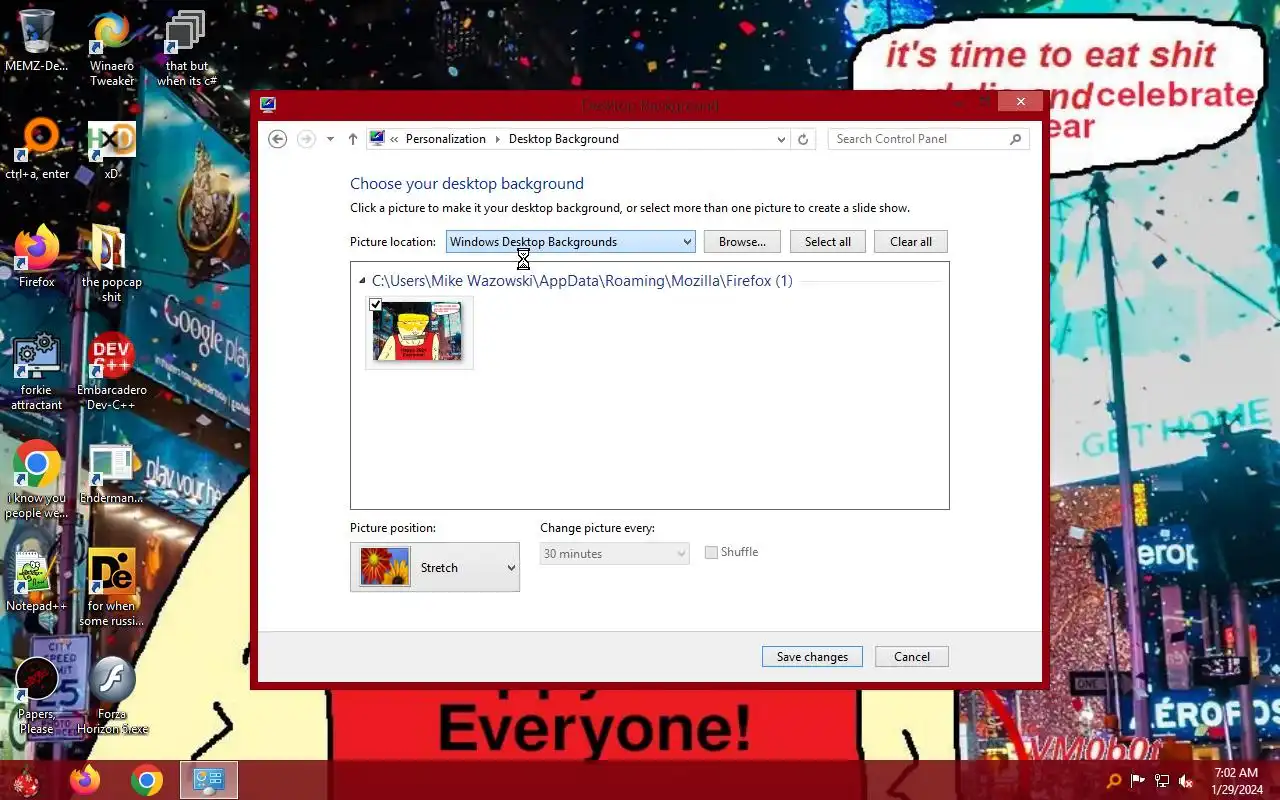This screenshot has width=1280, height=800.
Task: Open the taskbar clock showing 7:02 AM
Action: (x=1236, y=781)
